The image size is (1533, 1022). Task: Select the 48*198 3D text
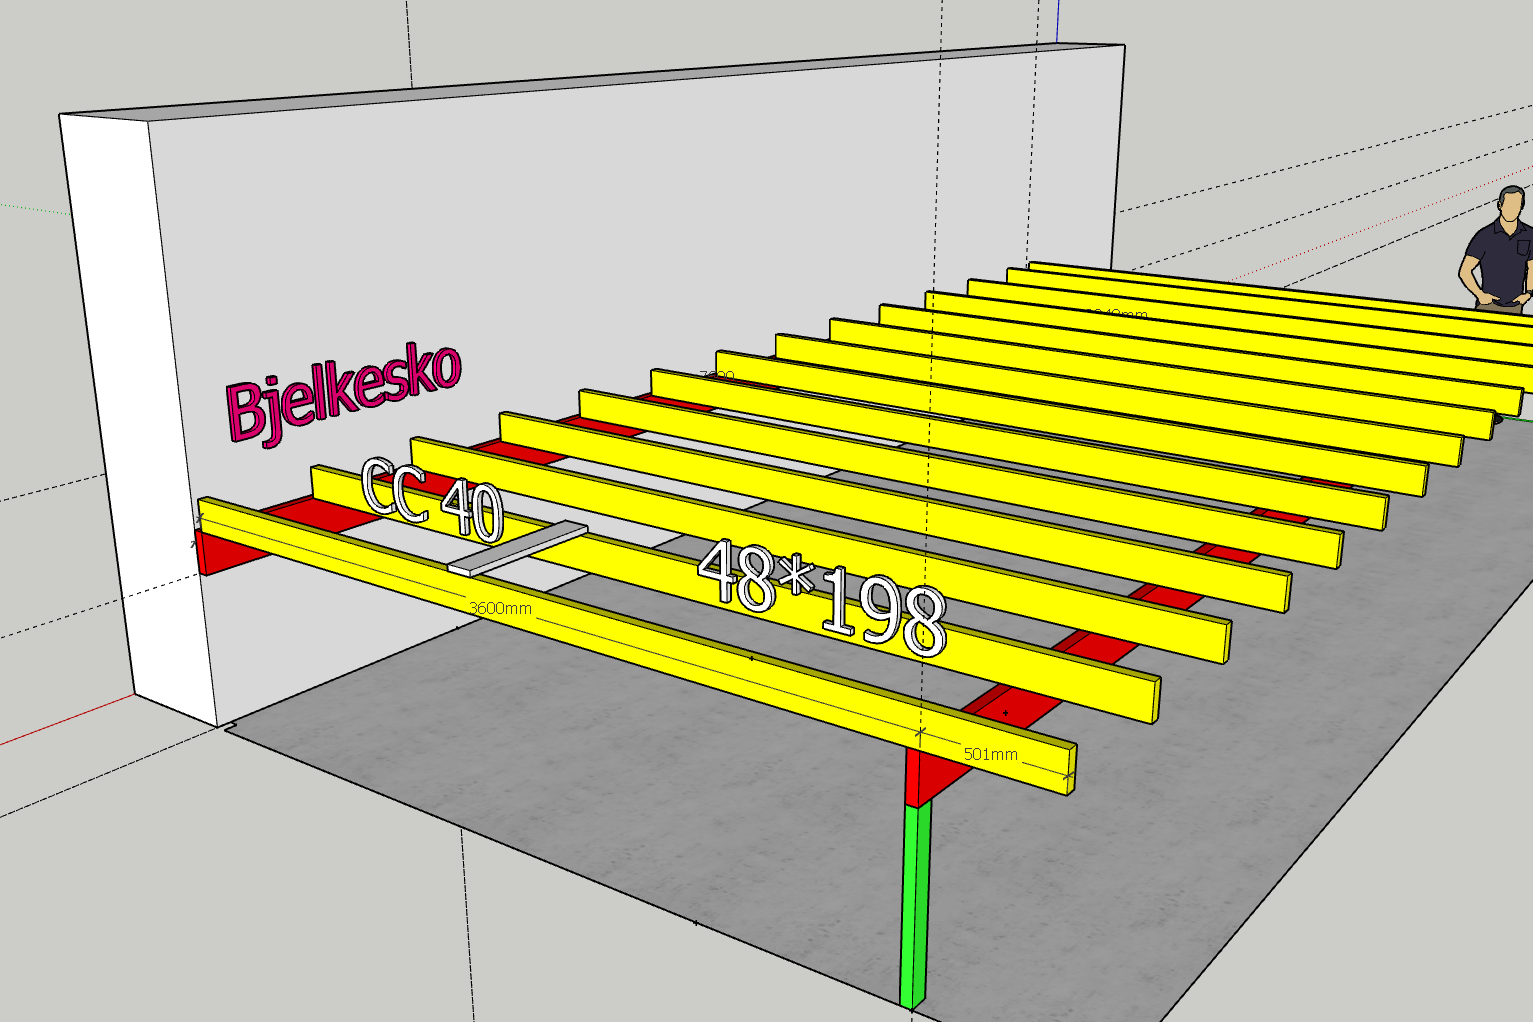822,598
